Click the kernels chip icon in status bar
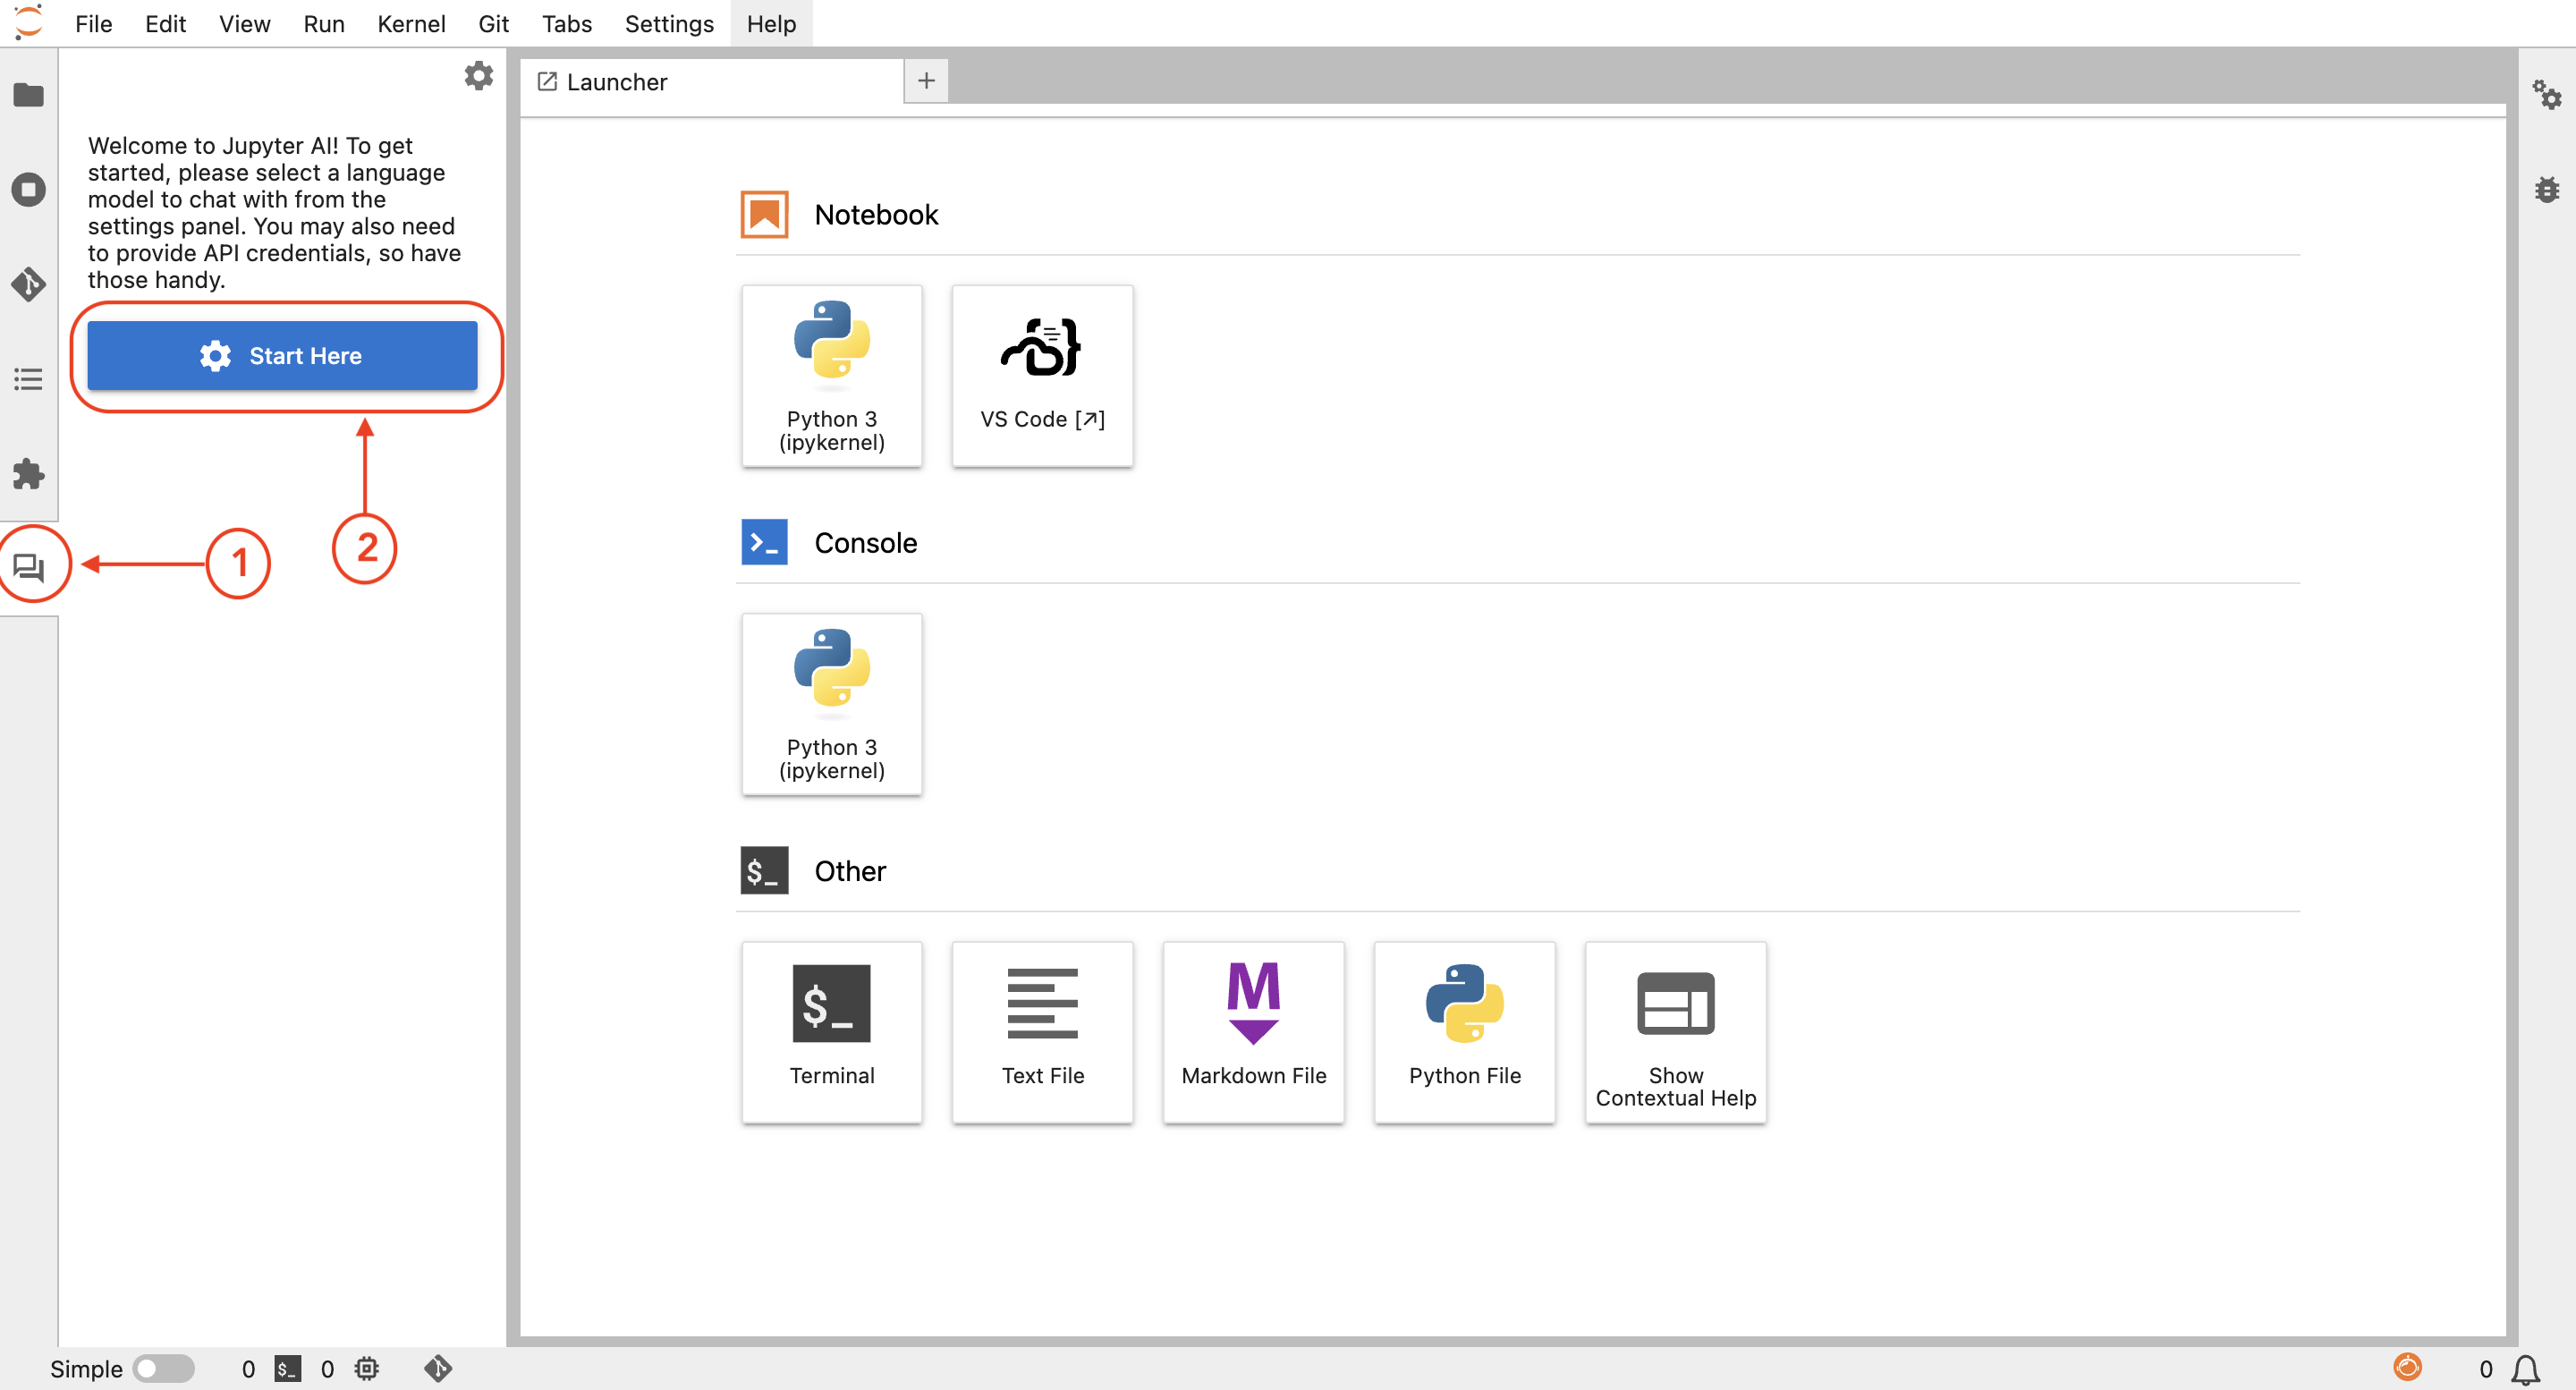 click(367, 1369)
